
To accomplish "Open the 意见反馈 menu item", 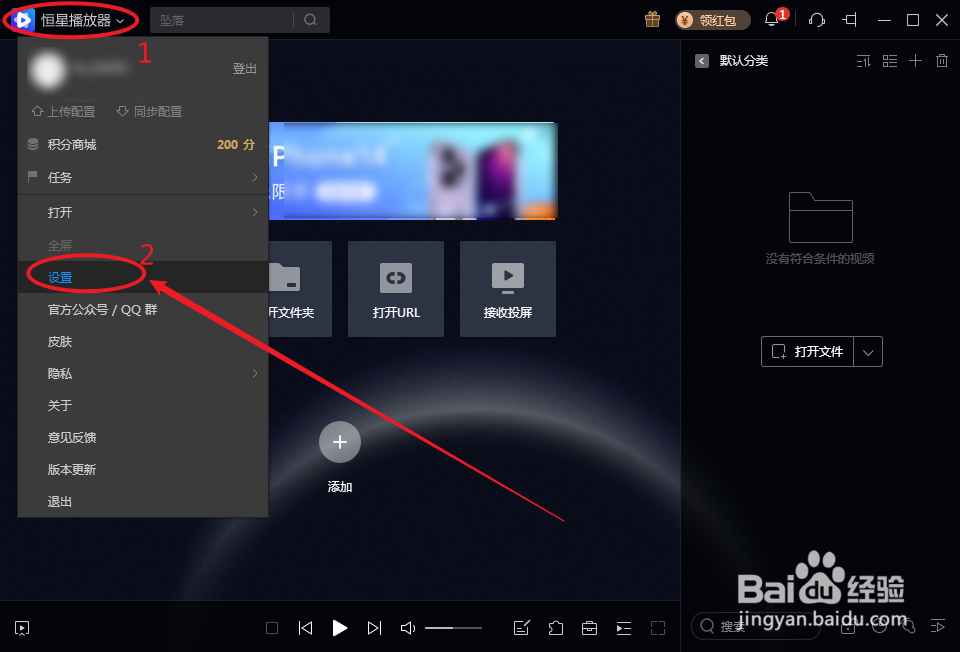I will tap(143, 438).
